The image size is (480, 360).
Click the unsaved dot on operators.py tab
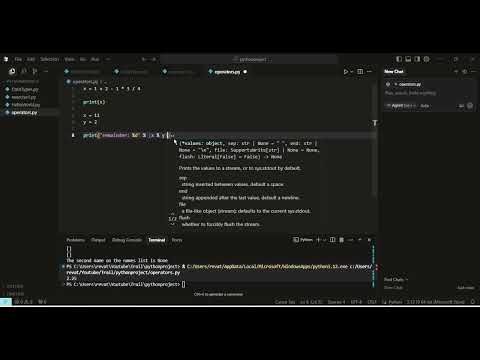245,72
